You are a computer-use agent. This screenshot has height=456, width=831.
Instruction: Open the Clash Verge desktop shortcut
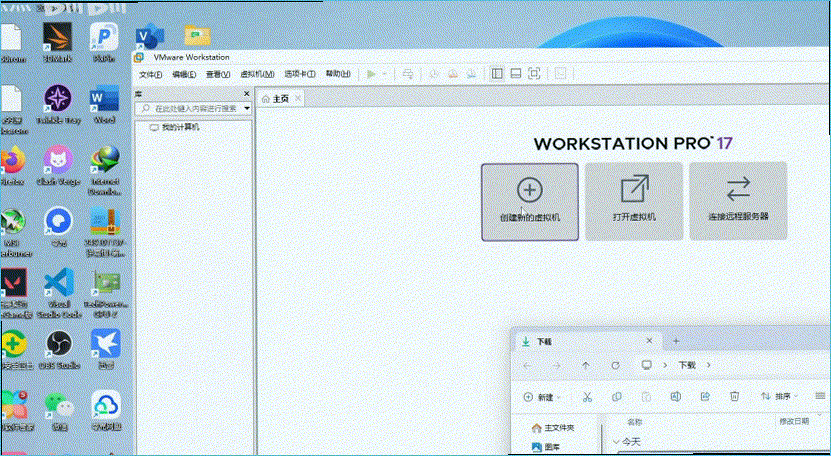[58, 166]
